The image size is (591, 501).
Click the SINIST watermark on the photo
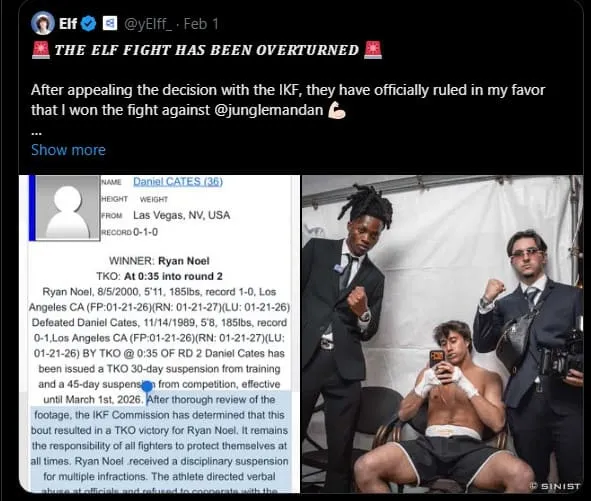[555, 486]
